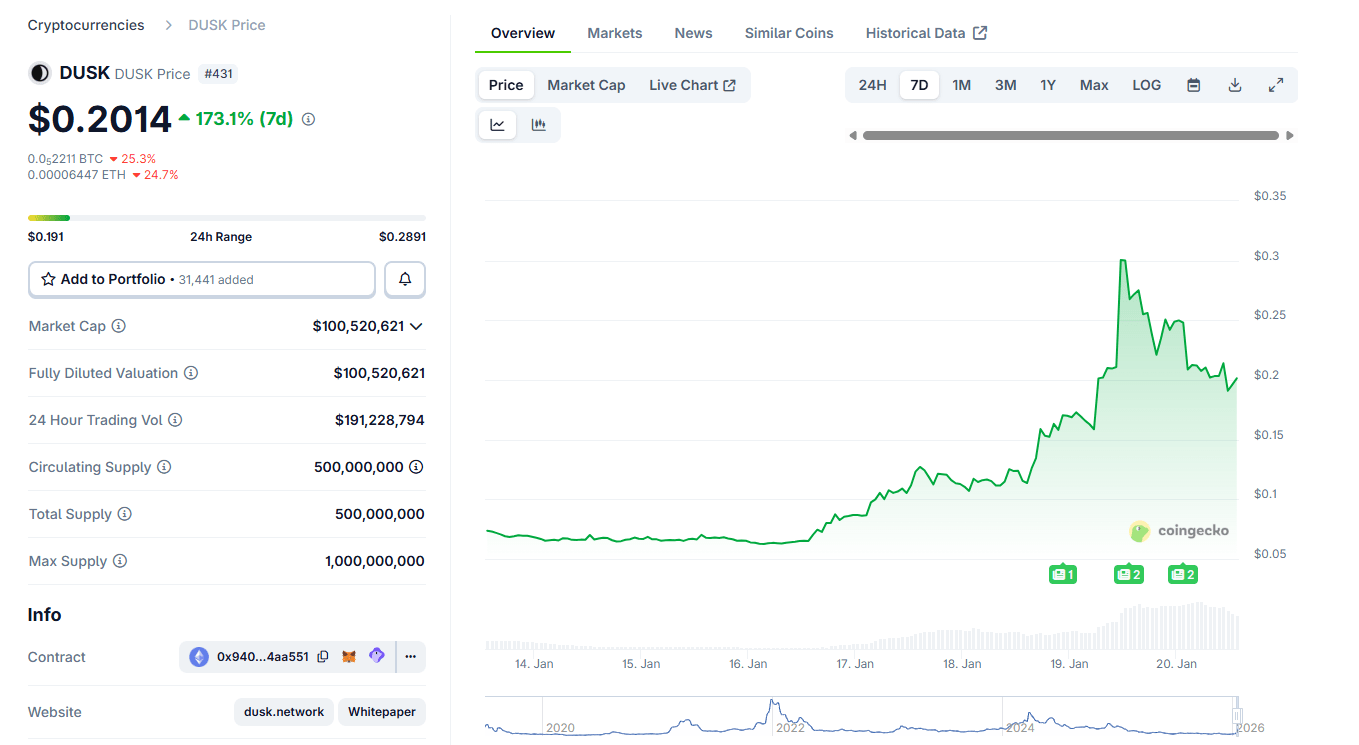The height and width of the screenshot is (745, 1359).
Task: Open the Similar Coins tab
Action: [789, 33]
